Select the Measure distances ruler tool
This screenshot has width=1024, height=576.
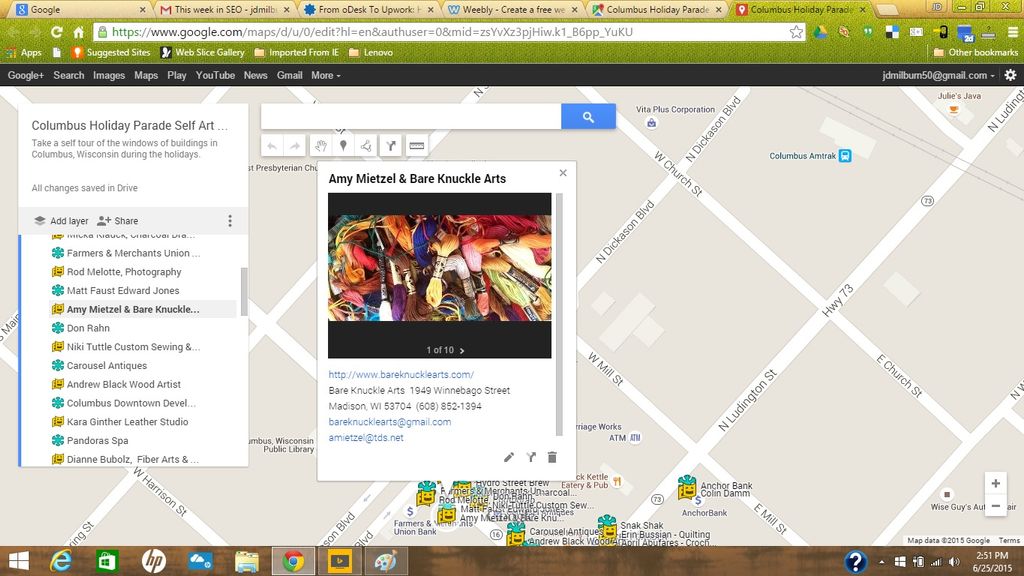click(417, 146)
